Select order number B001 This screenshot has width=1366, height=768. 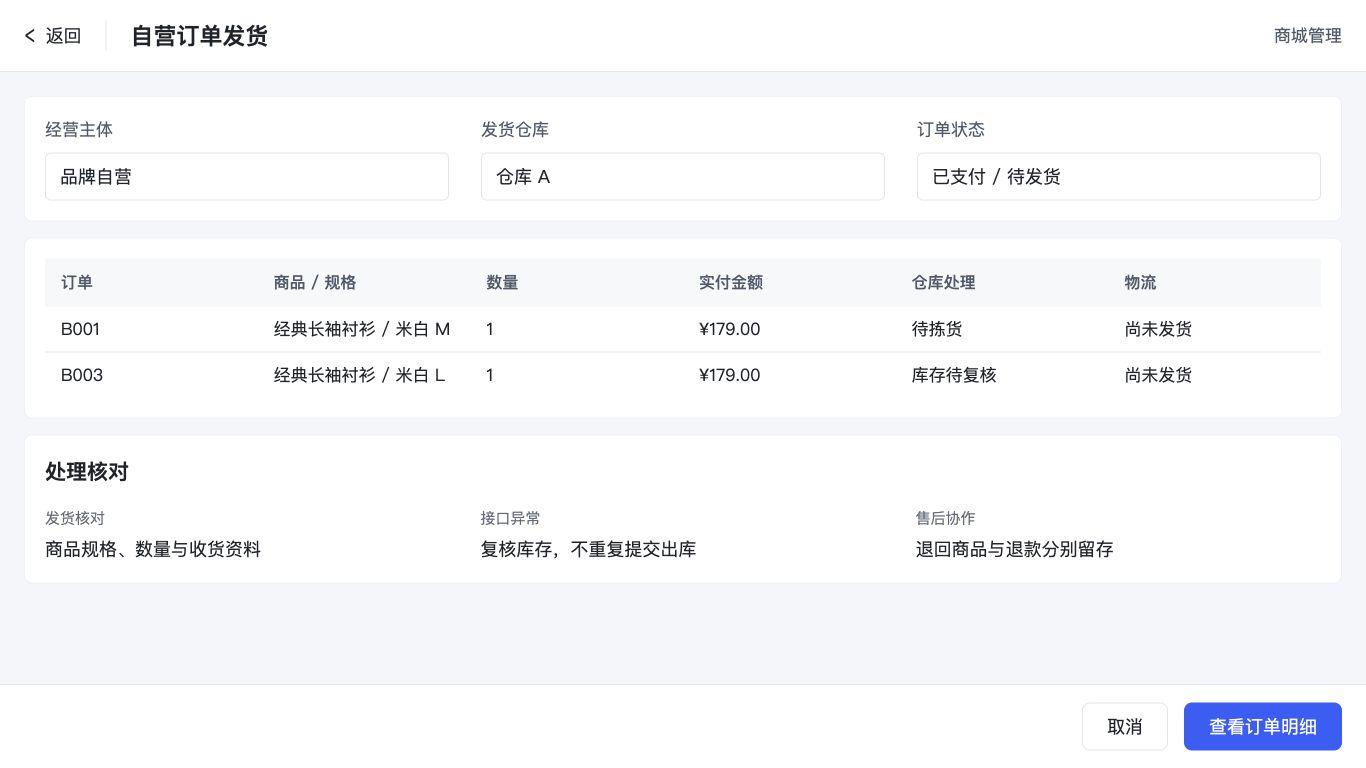[81, 329]
